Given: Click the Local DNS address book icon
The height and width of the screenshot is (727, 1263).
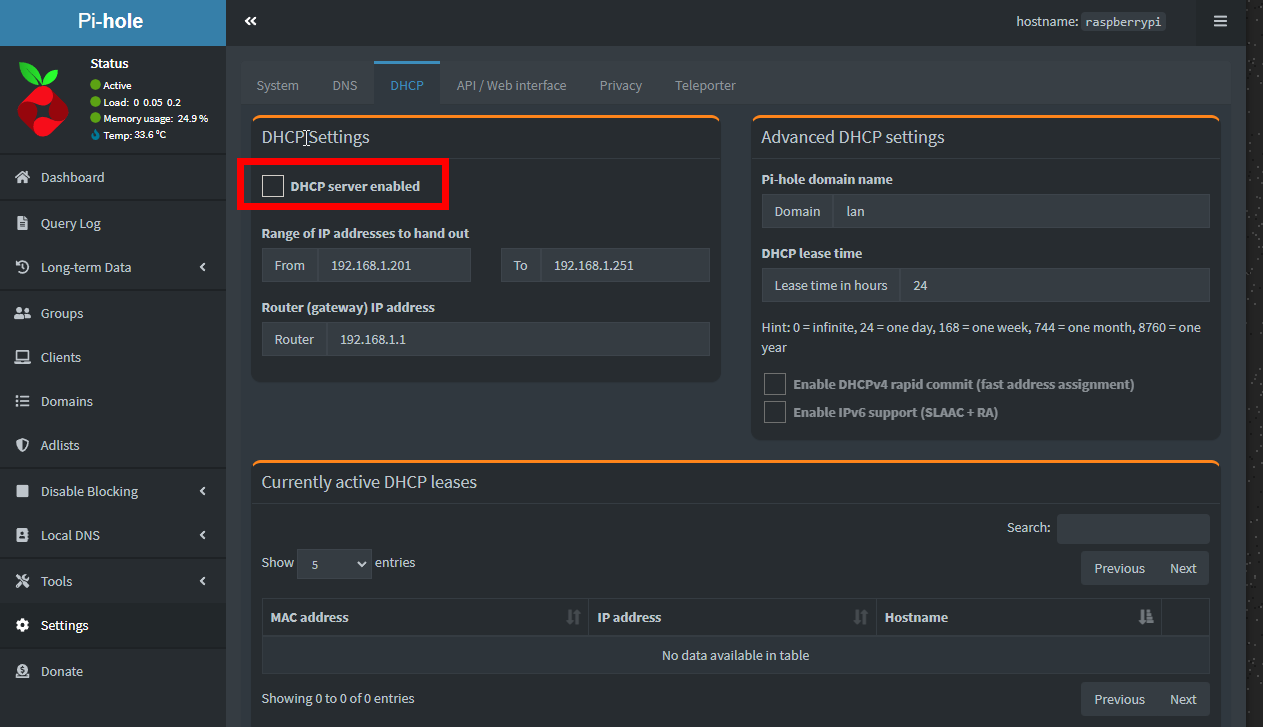Looking at the screenshot, I should tap(22, 535).
